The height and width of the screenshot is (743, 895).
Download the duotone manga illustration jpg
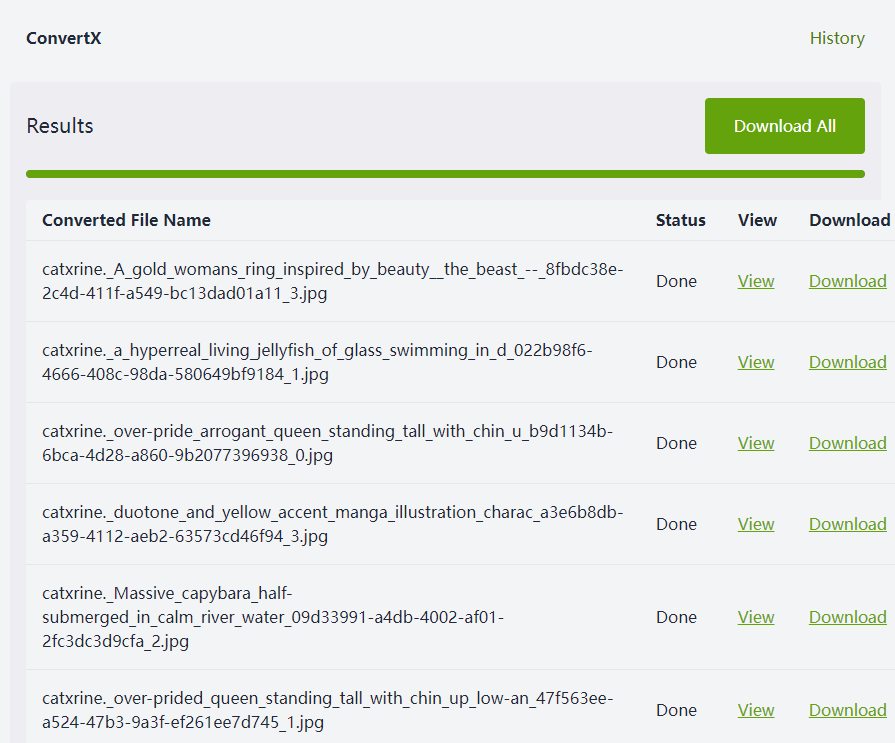tap(848, 524)
